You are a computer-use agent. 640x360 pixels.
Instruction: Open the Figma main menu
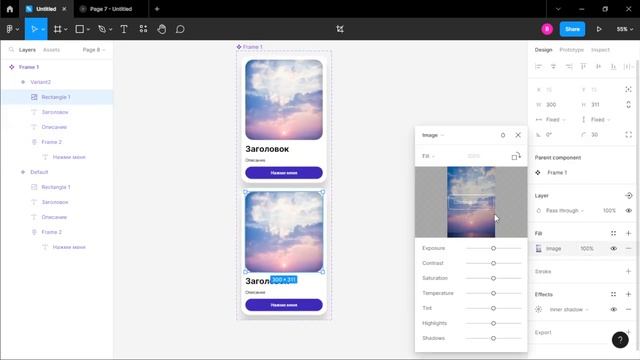point(12,29)
